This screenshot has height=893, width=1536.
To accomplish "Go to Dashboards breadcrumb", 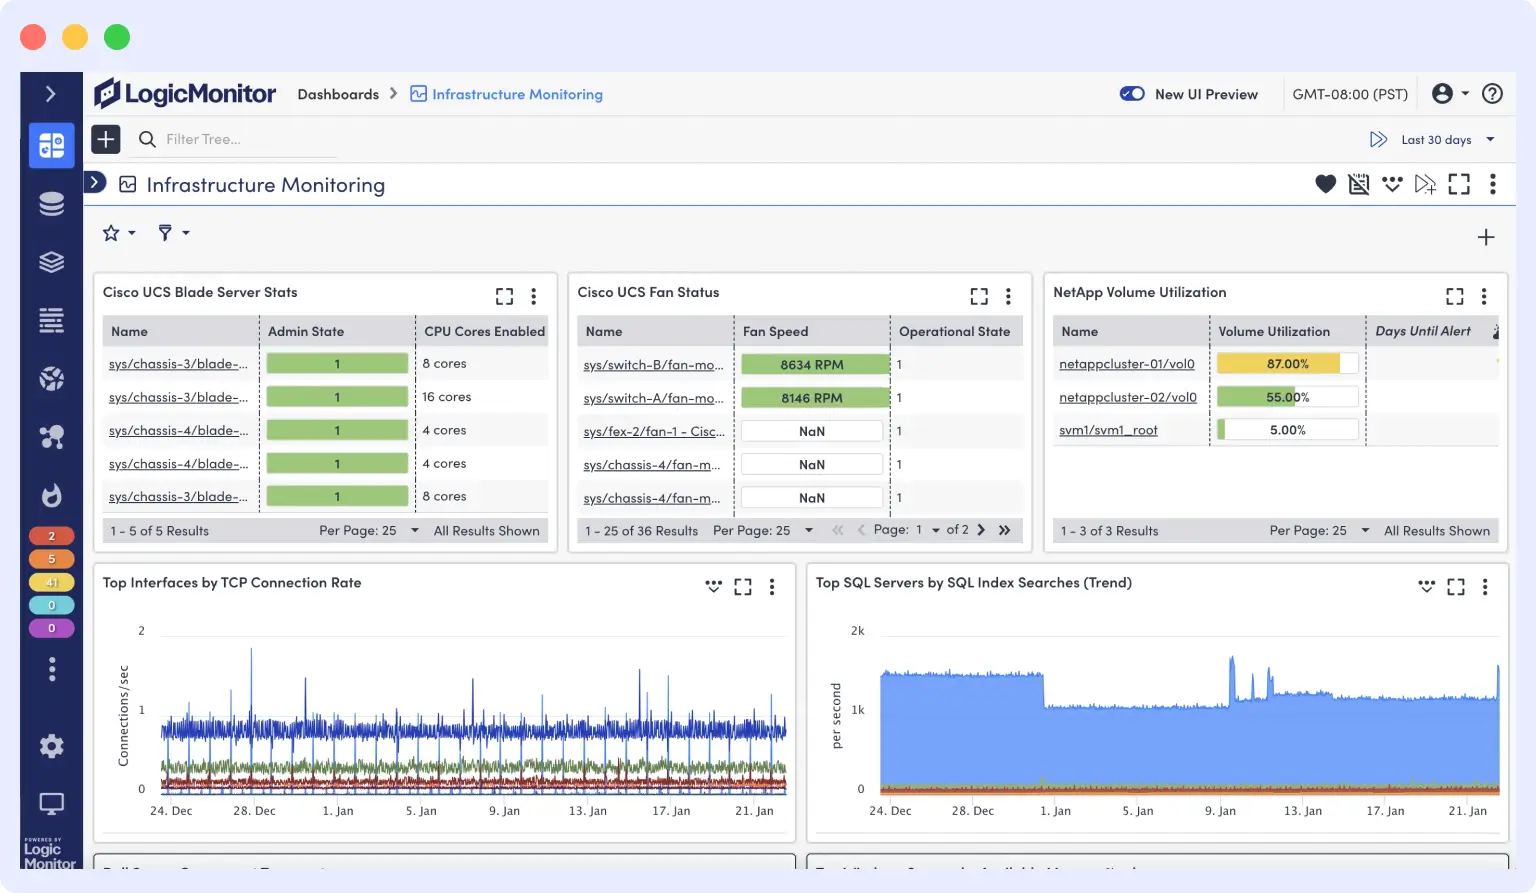I will tap(338, 94).
